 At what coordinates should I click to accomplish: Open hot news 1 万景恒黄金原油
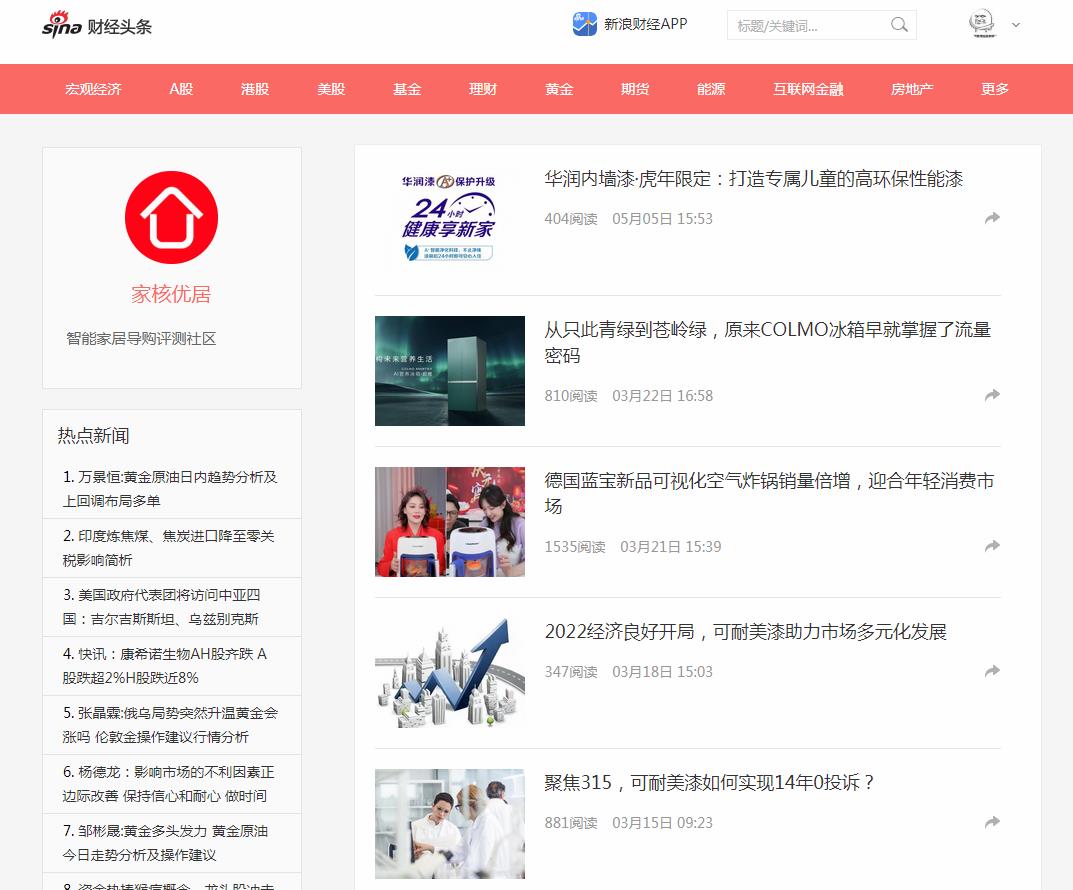[x=171, y=489]
